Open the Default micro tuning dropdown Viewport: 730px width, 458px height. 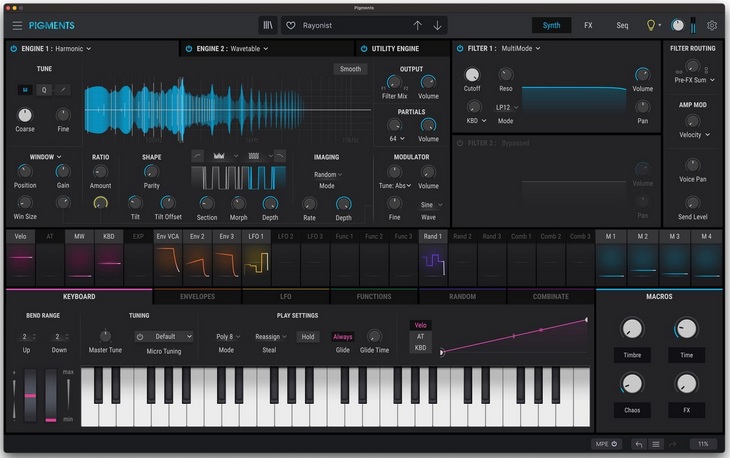pyautogui.click(x=169, y=337)
